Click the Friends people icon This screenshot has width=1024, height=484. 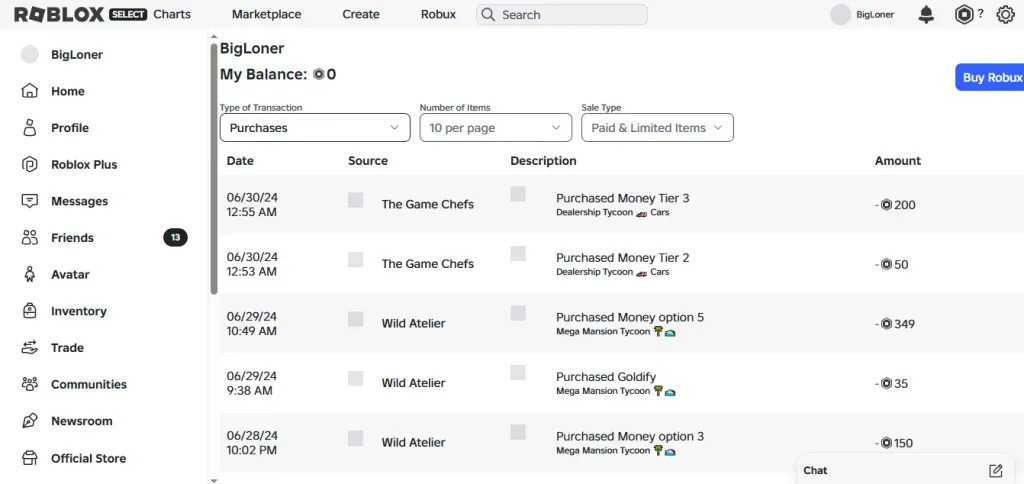coord(29,237)
